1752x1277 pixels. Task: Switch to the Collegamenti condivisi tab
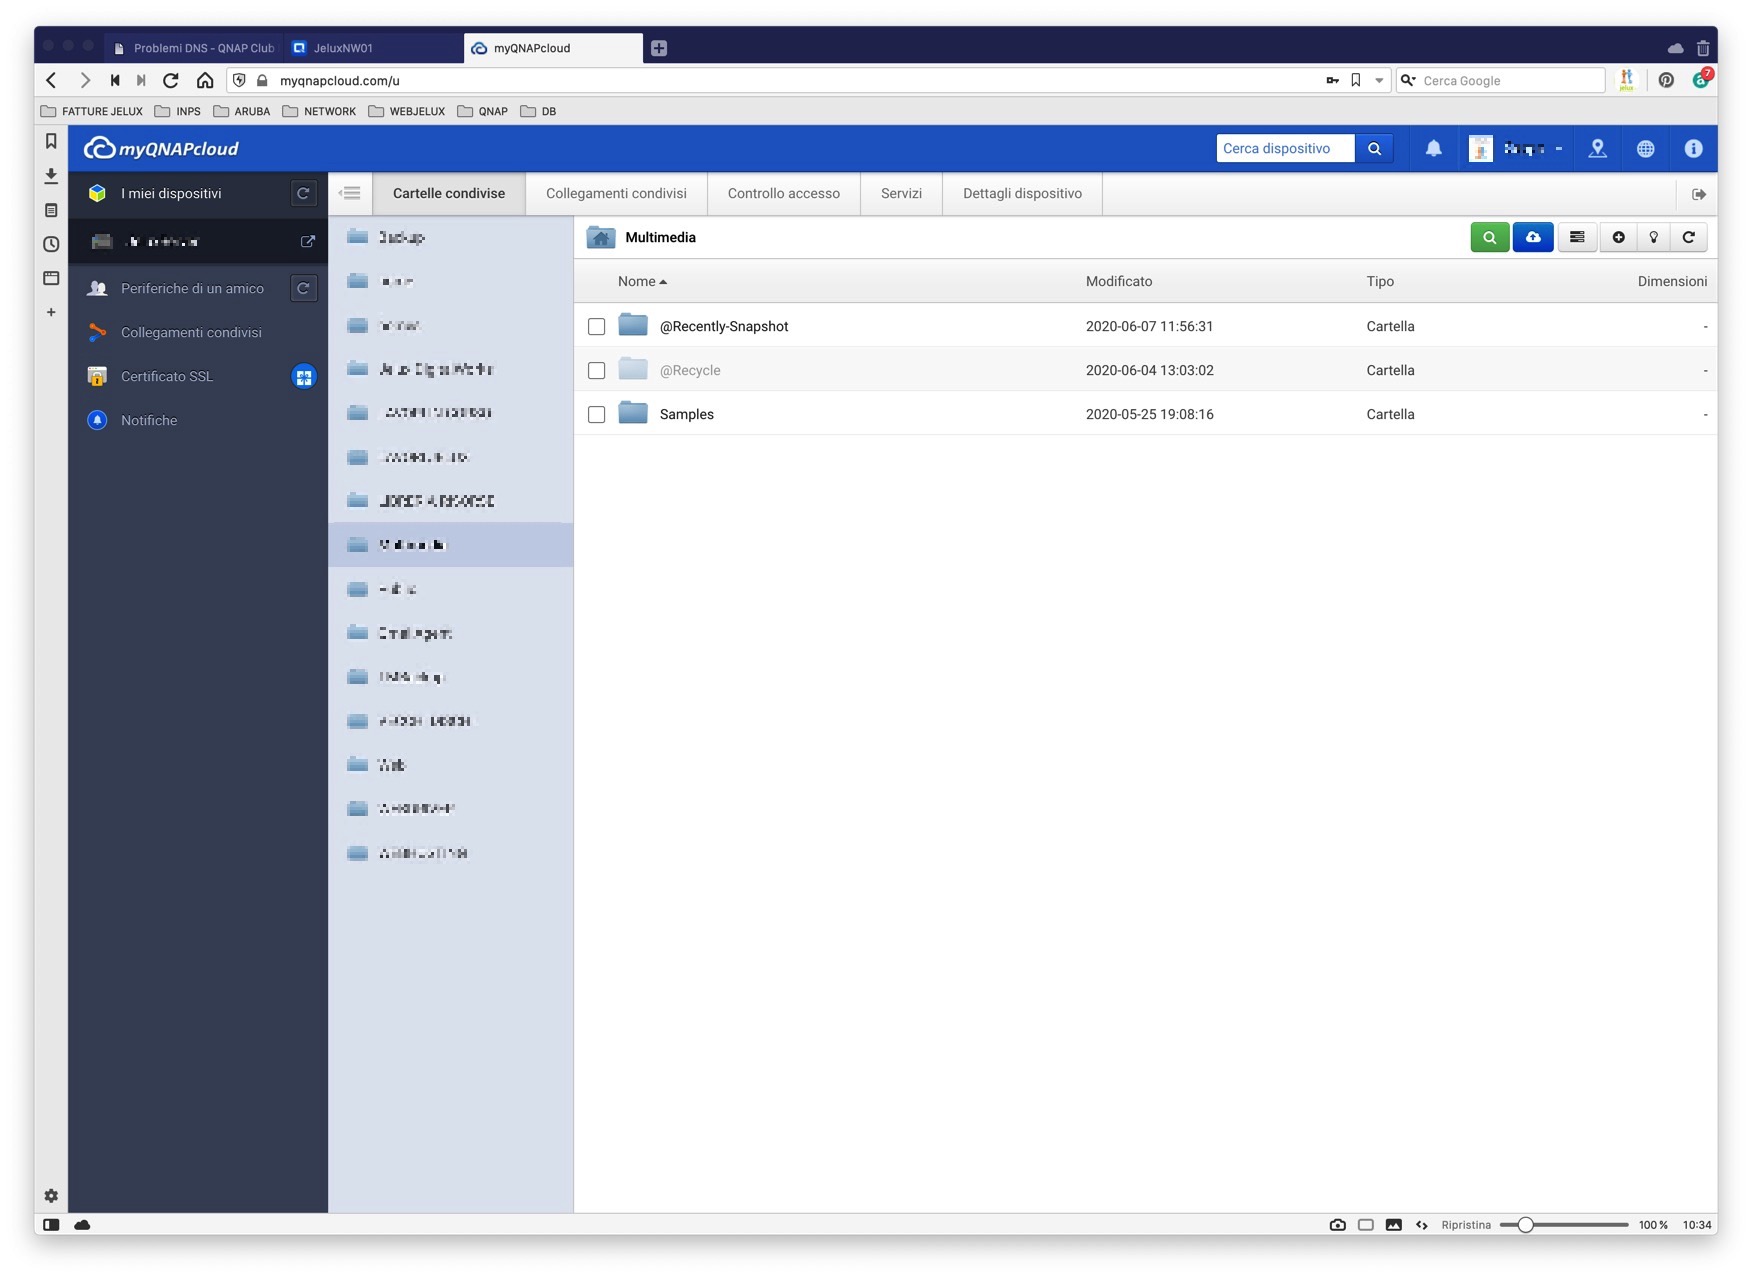coord(616,194)
